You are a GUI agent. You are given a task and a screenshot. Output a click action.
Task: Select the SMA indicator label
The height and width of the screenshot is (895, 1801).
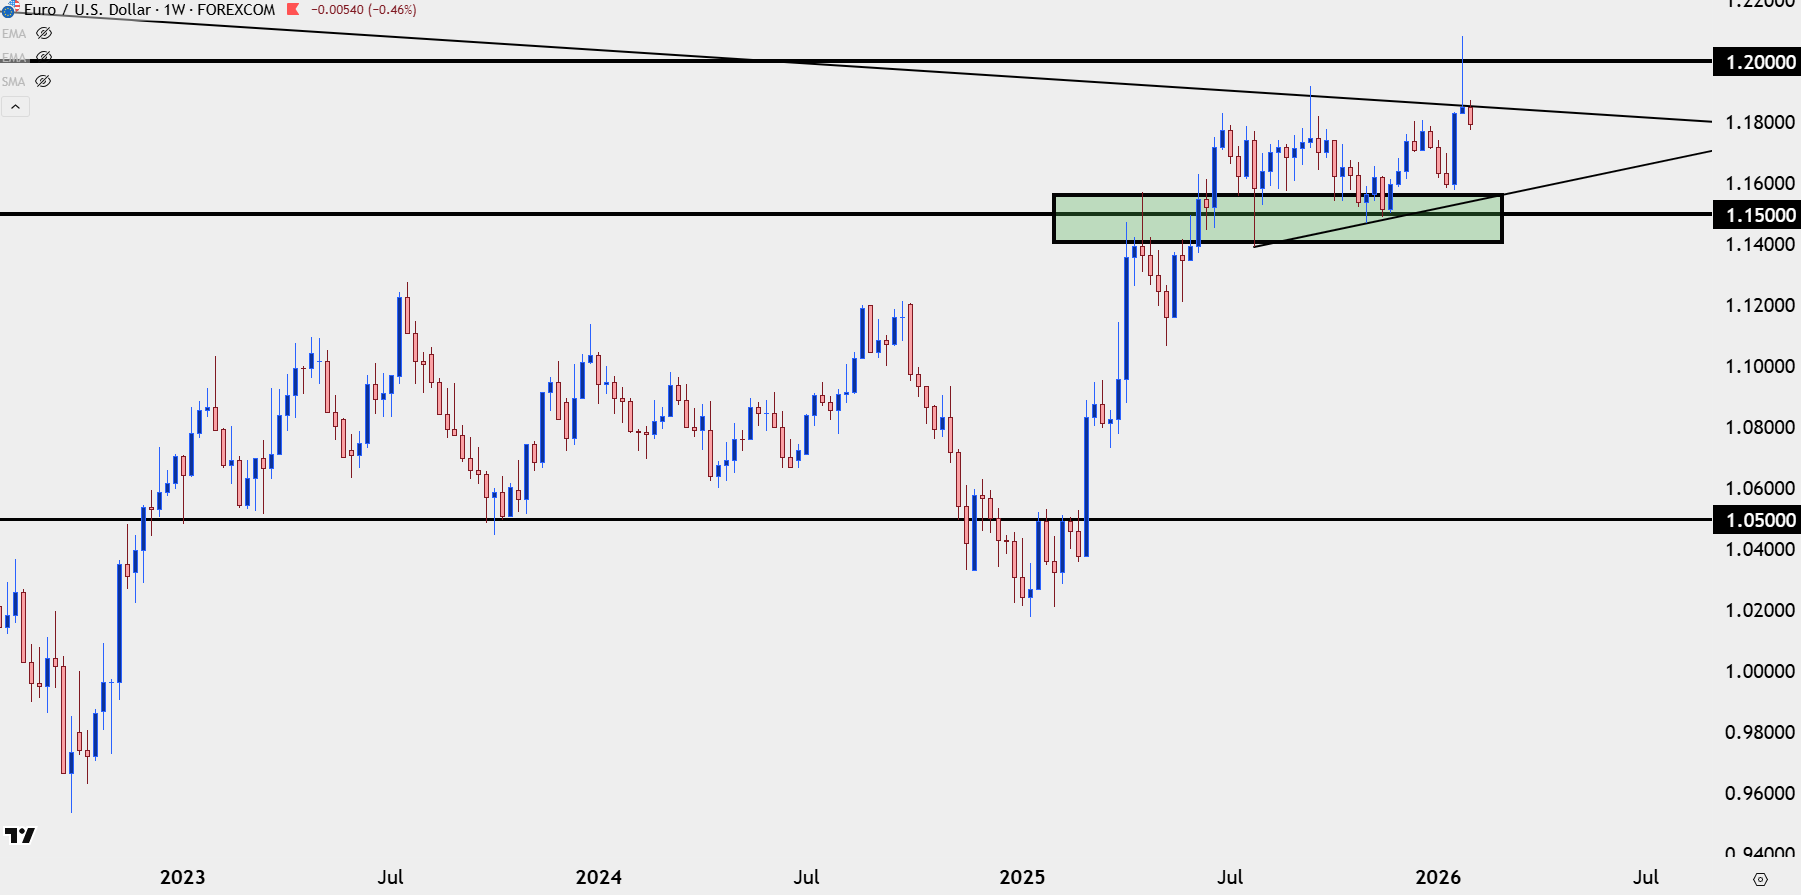[13, 82]
